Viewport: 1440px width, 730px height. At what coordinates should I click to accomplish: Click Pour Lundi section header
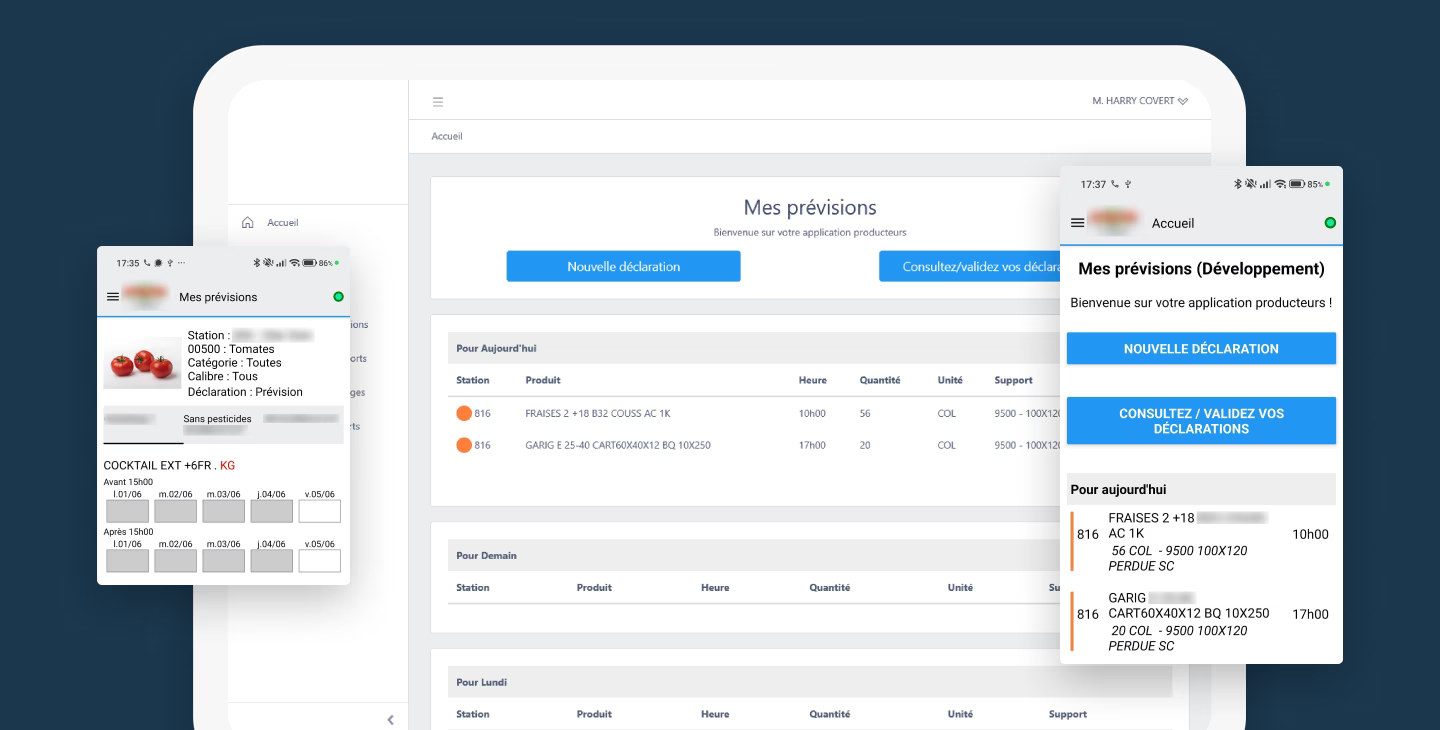(x=810, y=682)
